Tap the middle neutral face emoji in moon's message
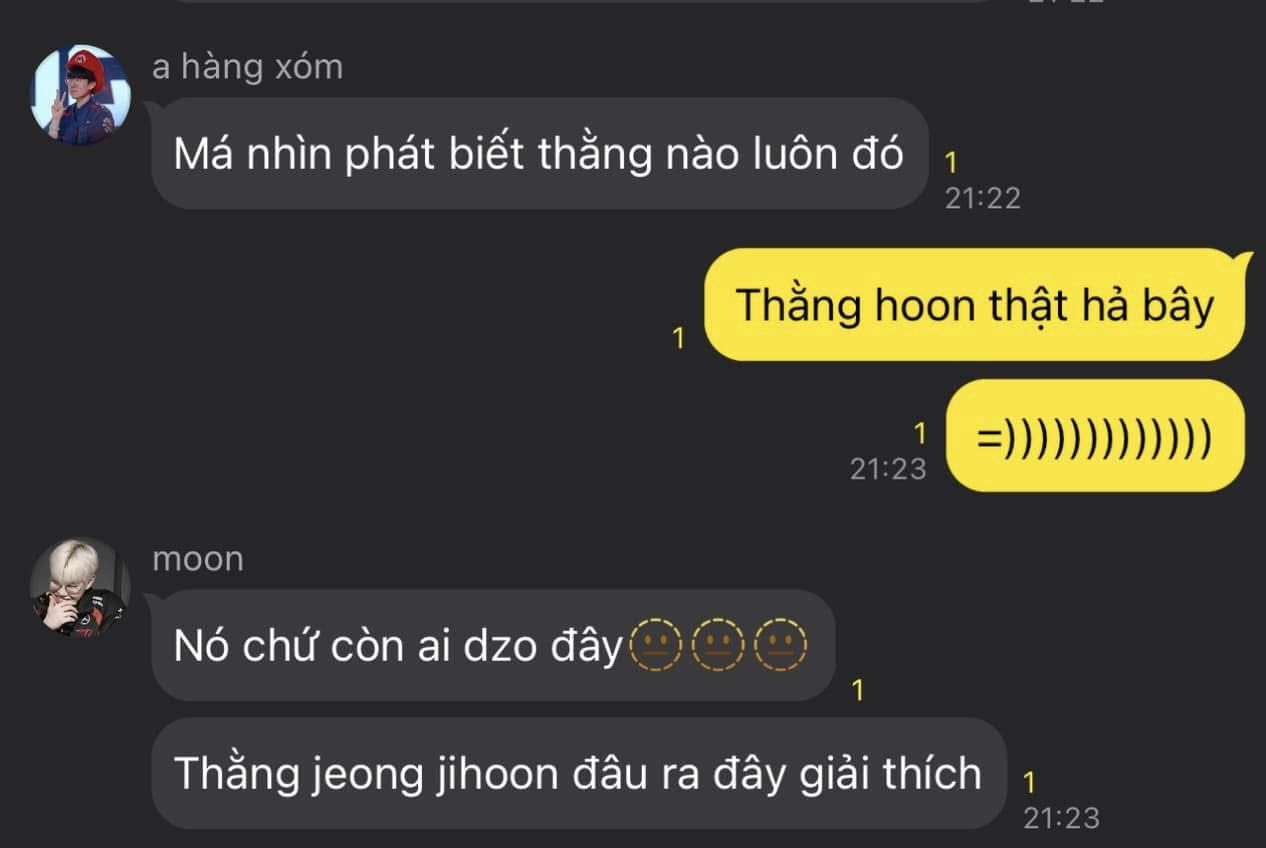The image size is (1266, 848). click(x=718, y=647)
